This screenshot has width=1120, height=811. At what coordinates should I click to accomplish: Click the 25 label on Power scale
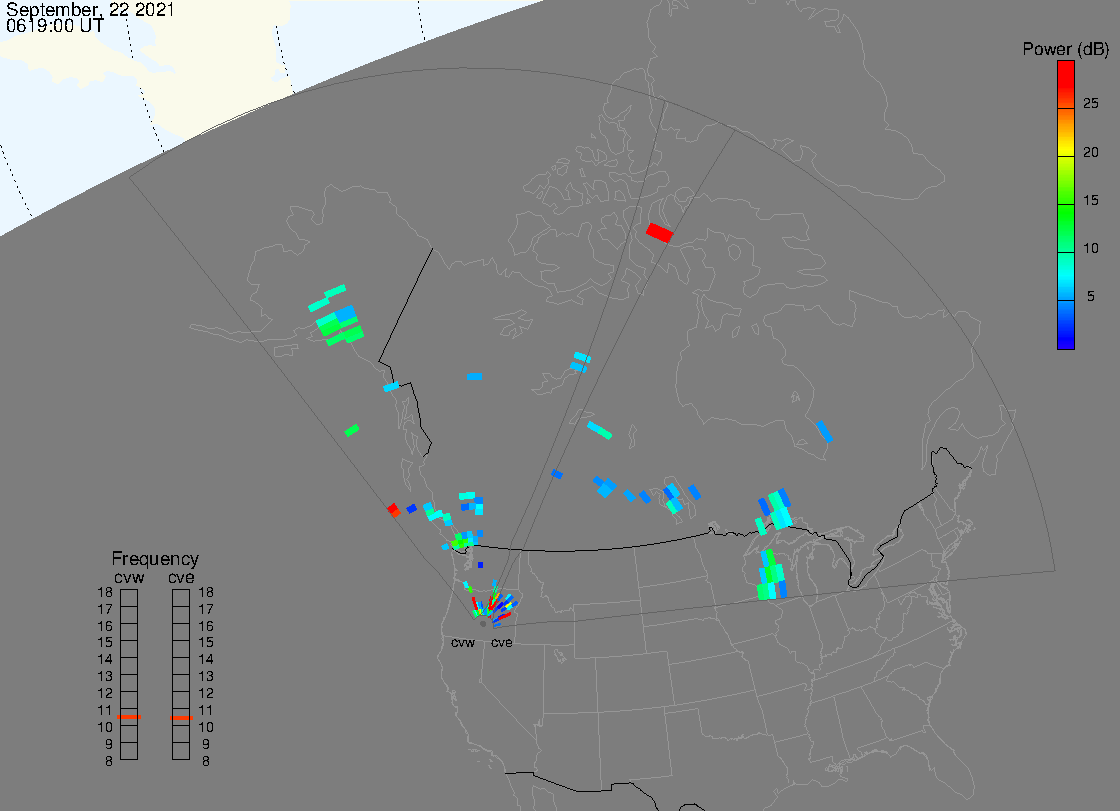1091,104
